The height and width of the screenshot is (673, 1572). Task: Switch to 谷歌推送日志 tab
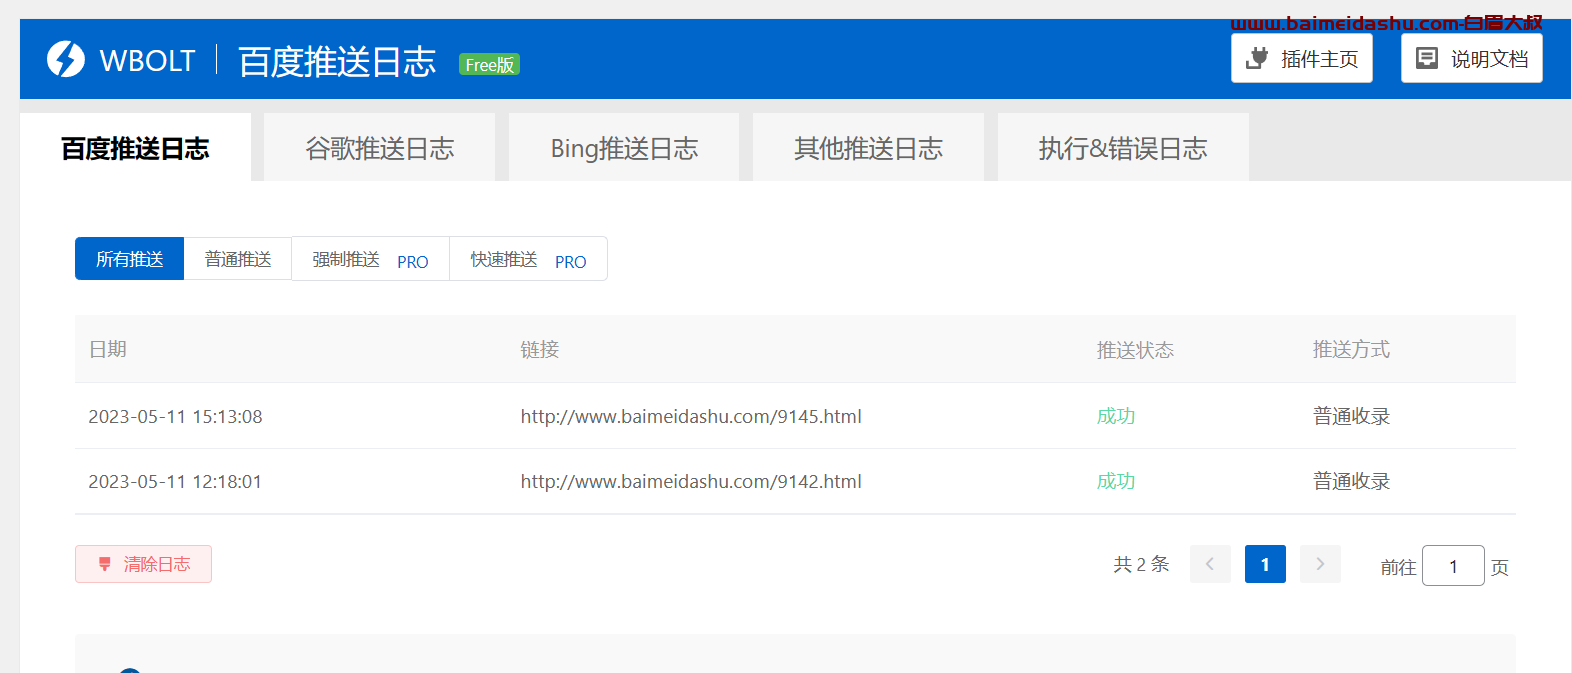coord(380,148)
